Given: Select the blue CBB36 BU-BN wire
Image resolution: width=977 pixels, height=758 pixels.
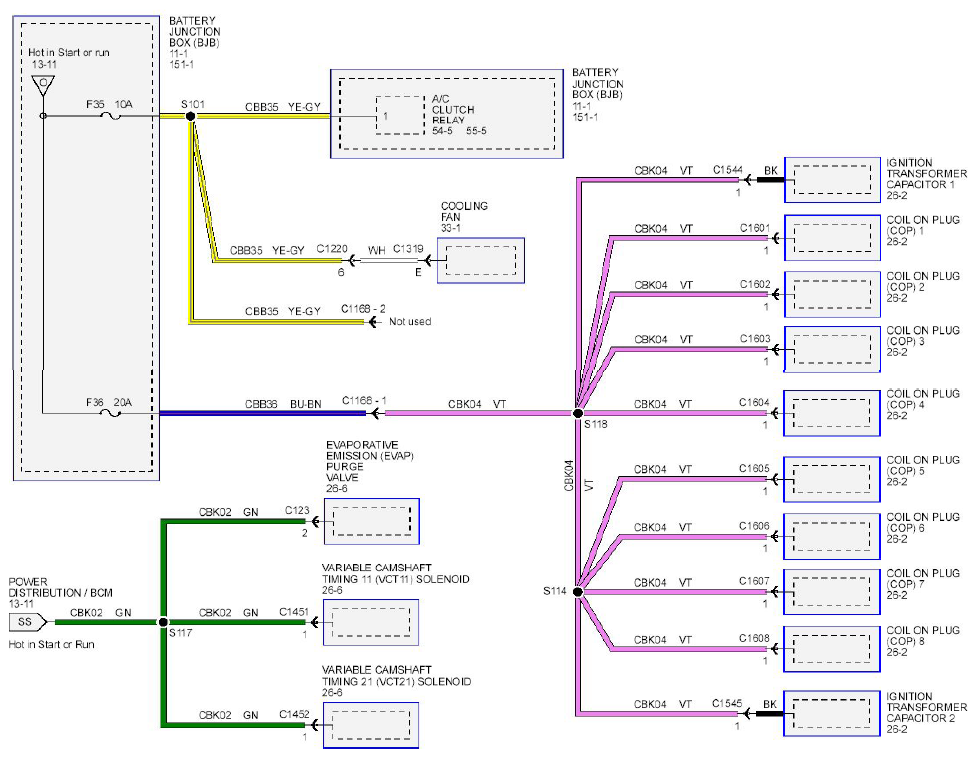Looking at the screenshot, I should [262, 413].
